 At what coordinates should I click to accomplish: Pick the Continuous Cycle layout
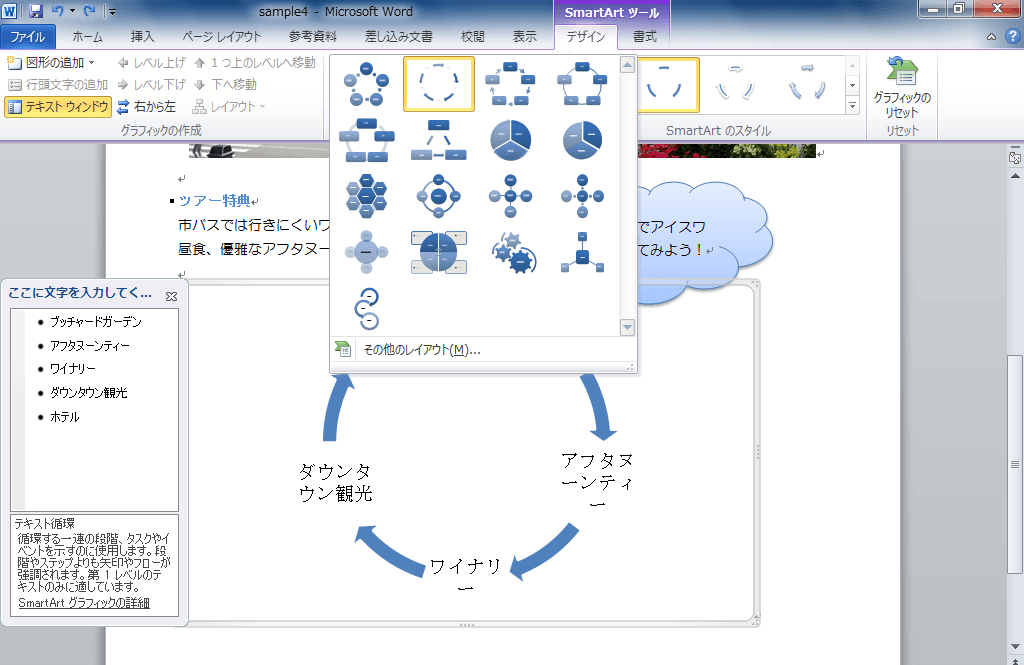click(366, 140)
